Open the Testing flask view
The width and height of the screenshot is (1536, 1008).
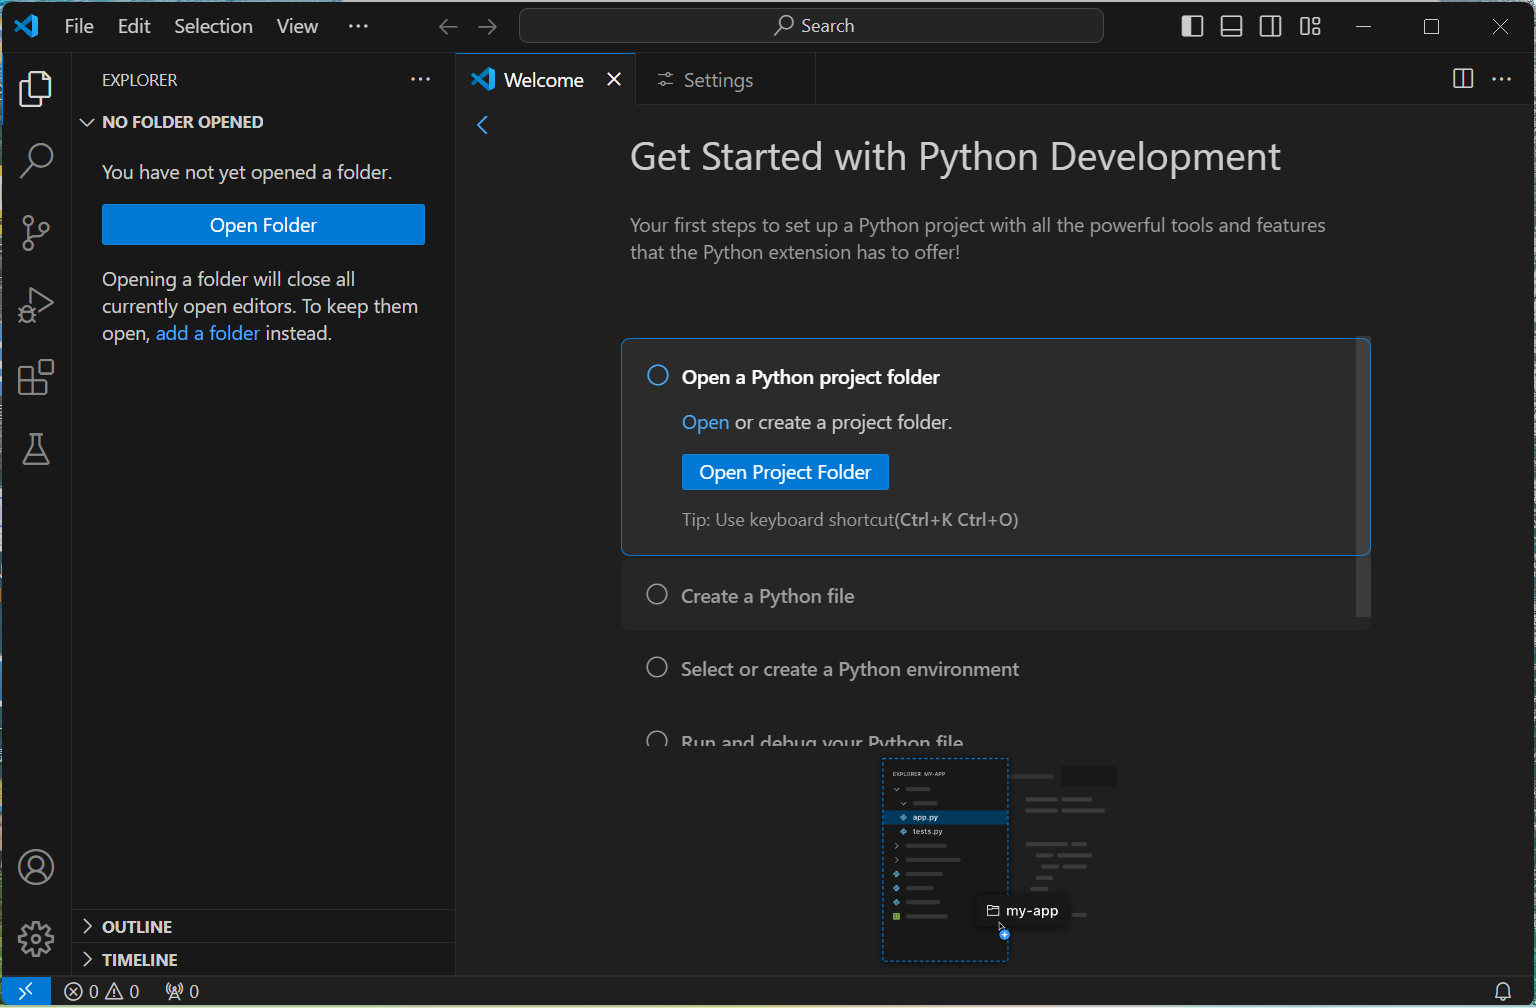pos(36,449)
